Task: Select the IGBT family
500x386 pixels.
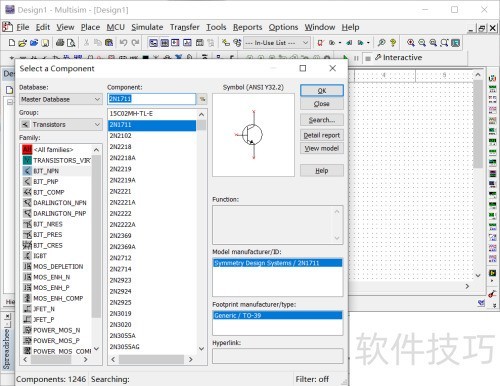Action: click(40, 256)
